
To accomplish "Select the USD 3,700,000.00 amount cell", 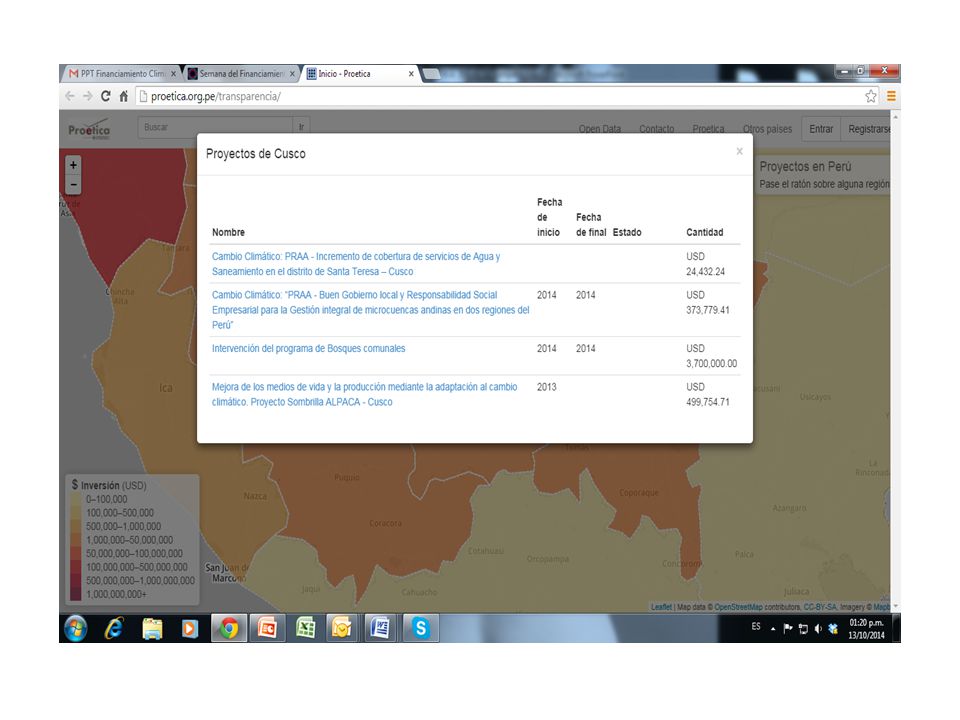I will click(711, 356).
